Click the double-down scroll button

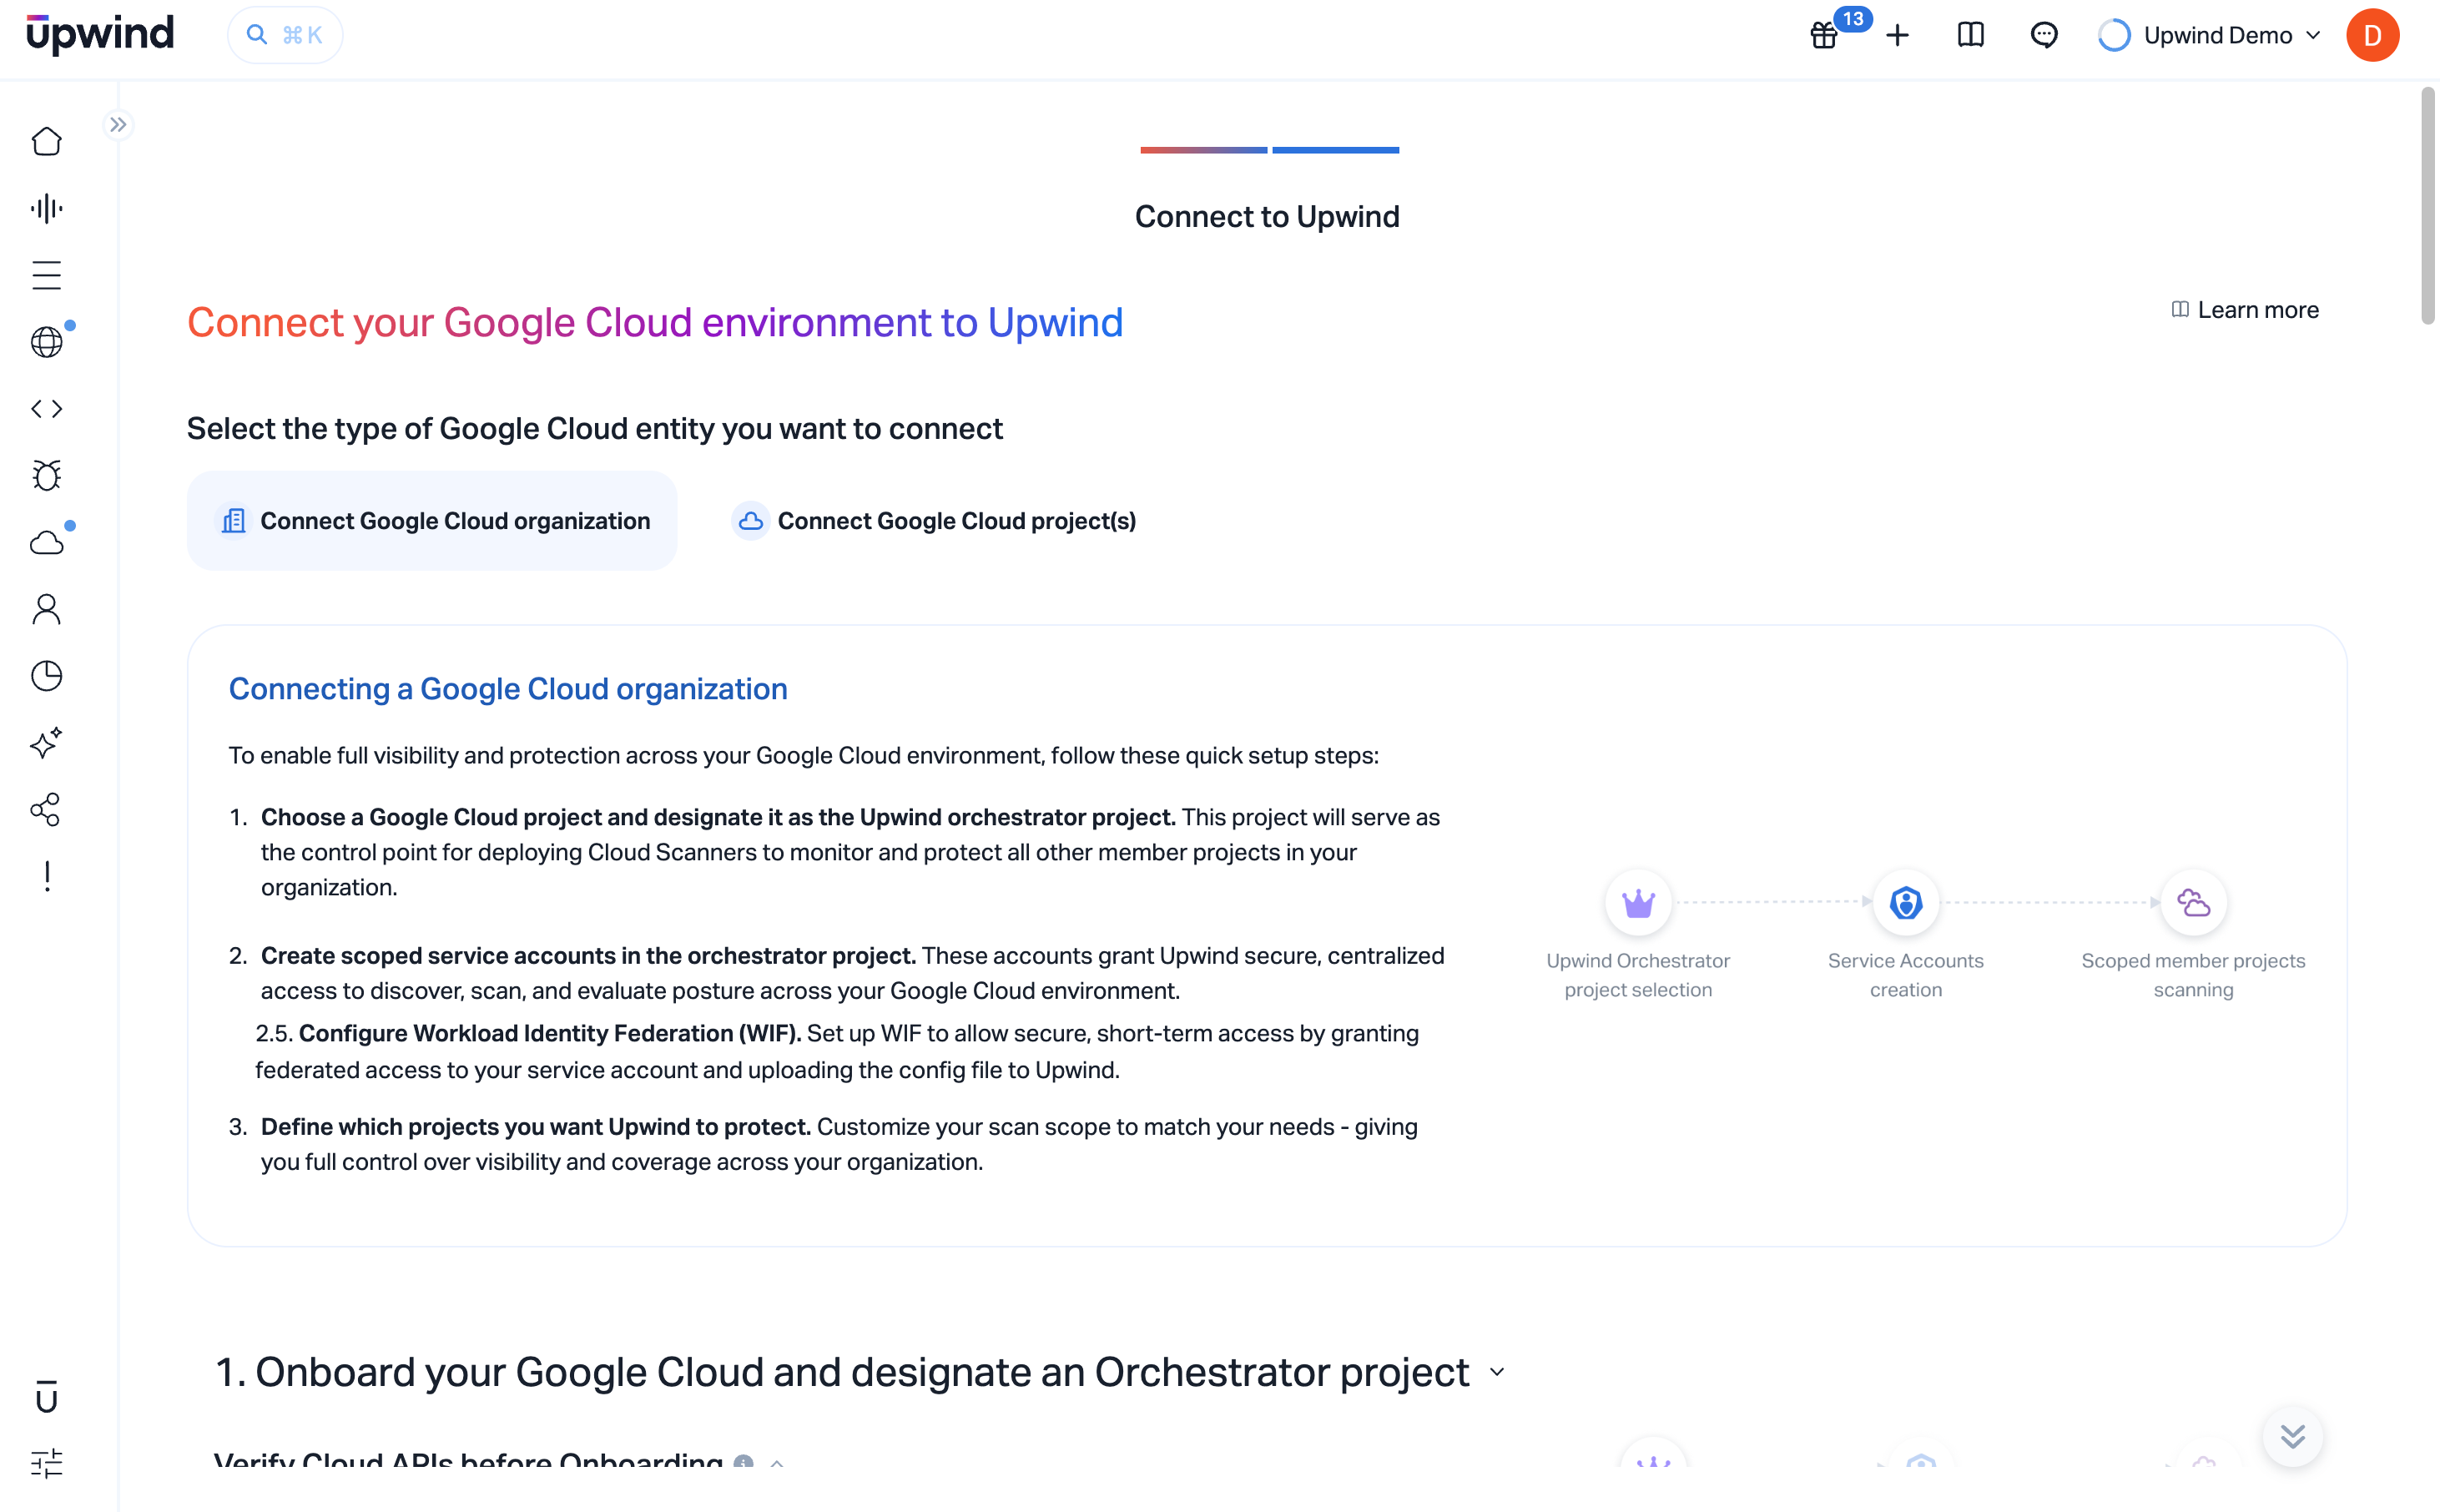pos(2292,1437)
